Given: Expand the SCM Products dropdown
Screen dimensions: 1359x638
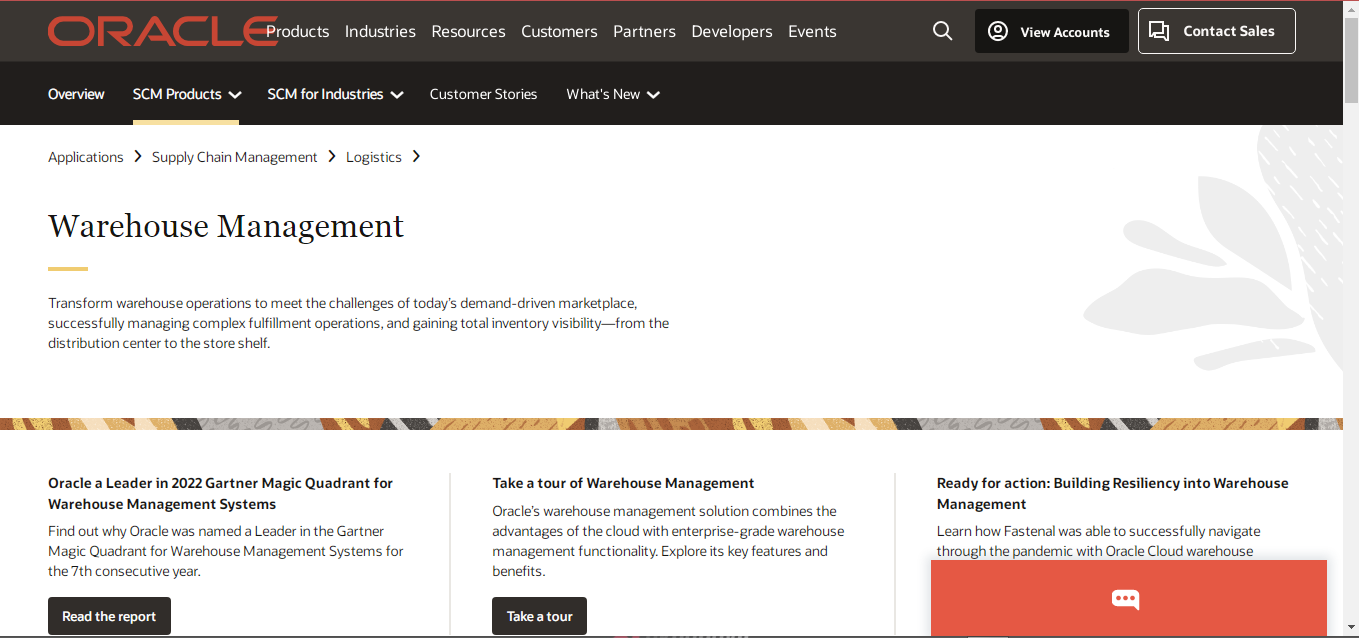Looking at the screenshot, I should tap(187, 94).
